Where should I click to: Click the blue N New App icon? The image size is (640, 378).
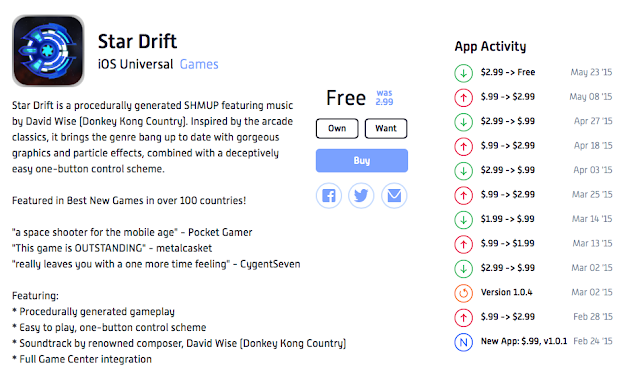pyautogui.click(x=463, y=342)
